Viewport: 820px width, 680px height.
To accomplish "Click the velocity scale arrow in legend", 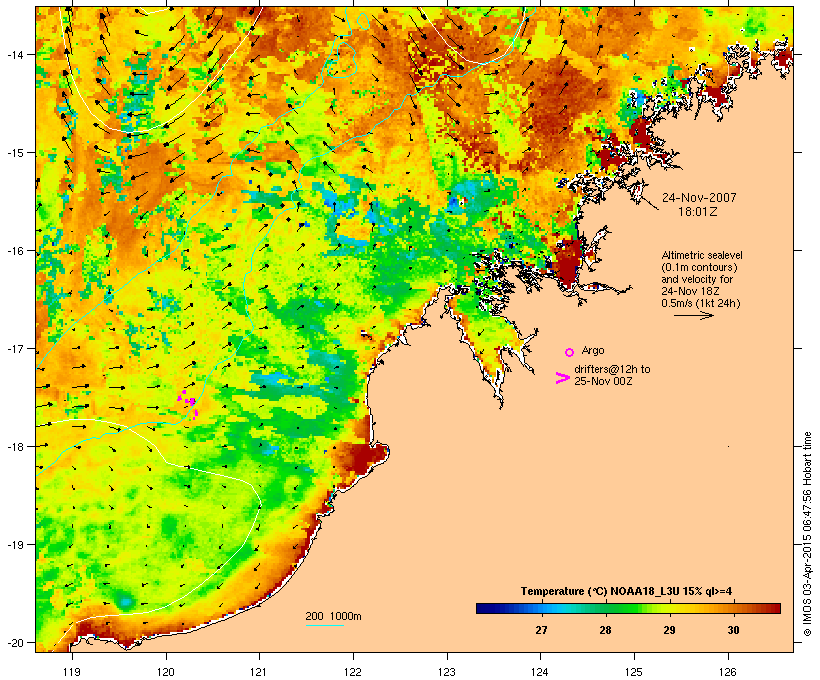I will coord(693,315).
